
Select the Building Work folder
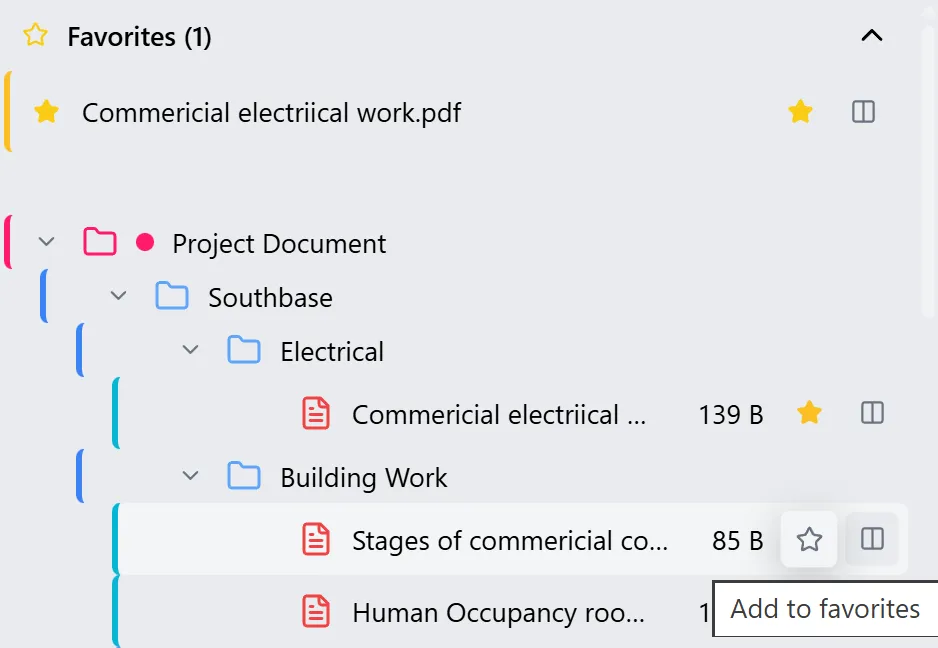tap(363, 478)
